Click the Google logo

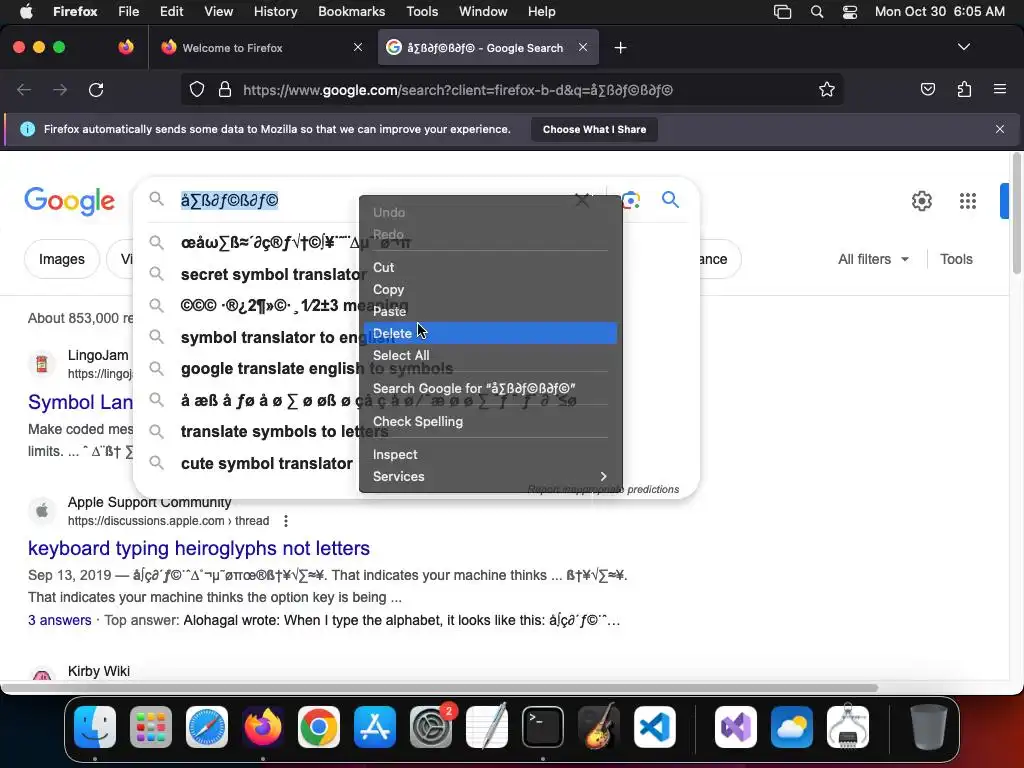click(x=70, y=200)
